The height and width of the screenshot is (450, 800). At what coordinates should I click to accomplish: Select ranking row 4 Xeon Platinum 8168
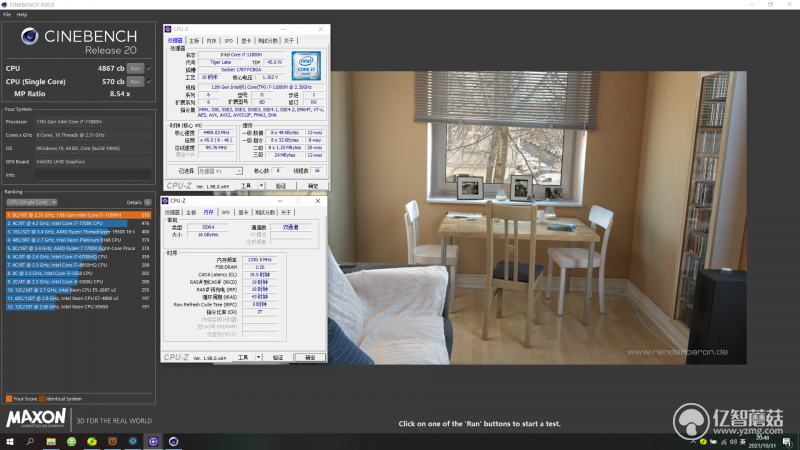coord(79,240)
